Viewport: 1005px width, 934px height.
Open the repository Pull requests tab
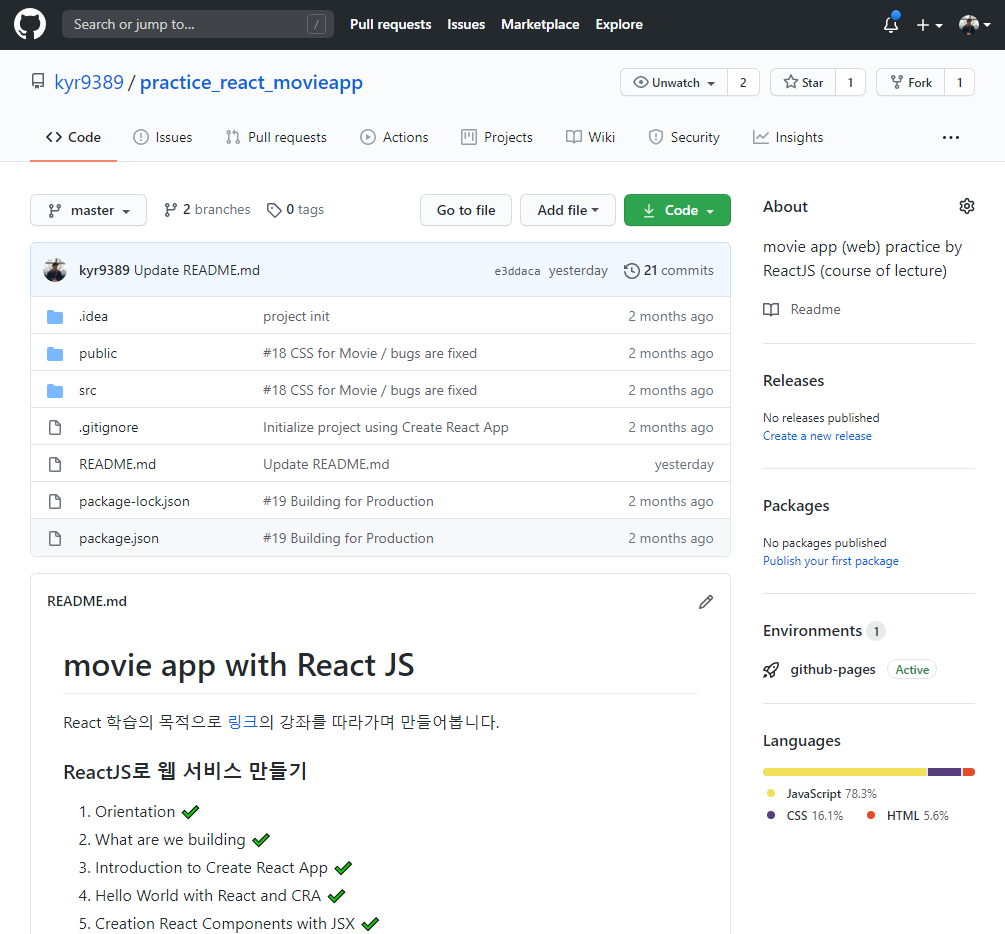point(276,137)
